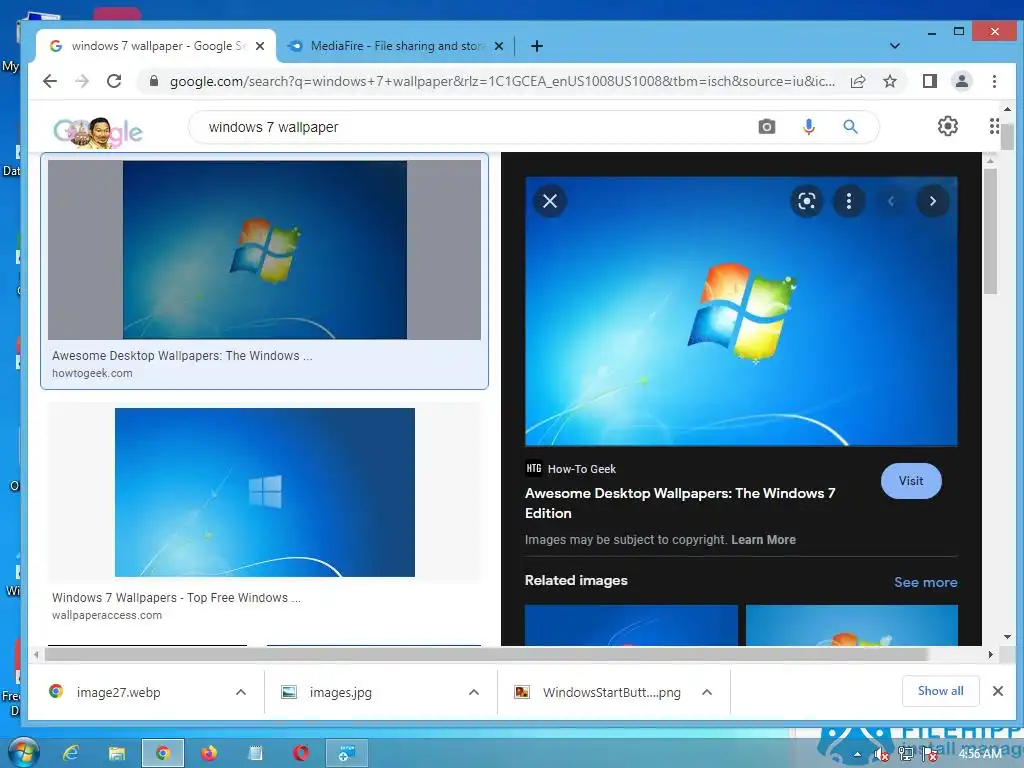
Task: Share this page from the address bar
Action: [858, 81]
